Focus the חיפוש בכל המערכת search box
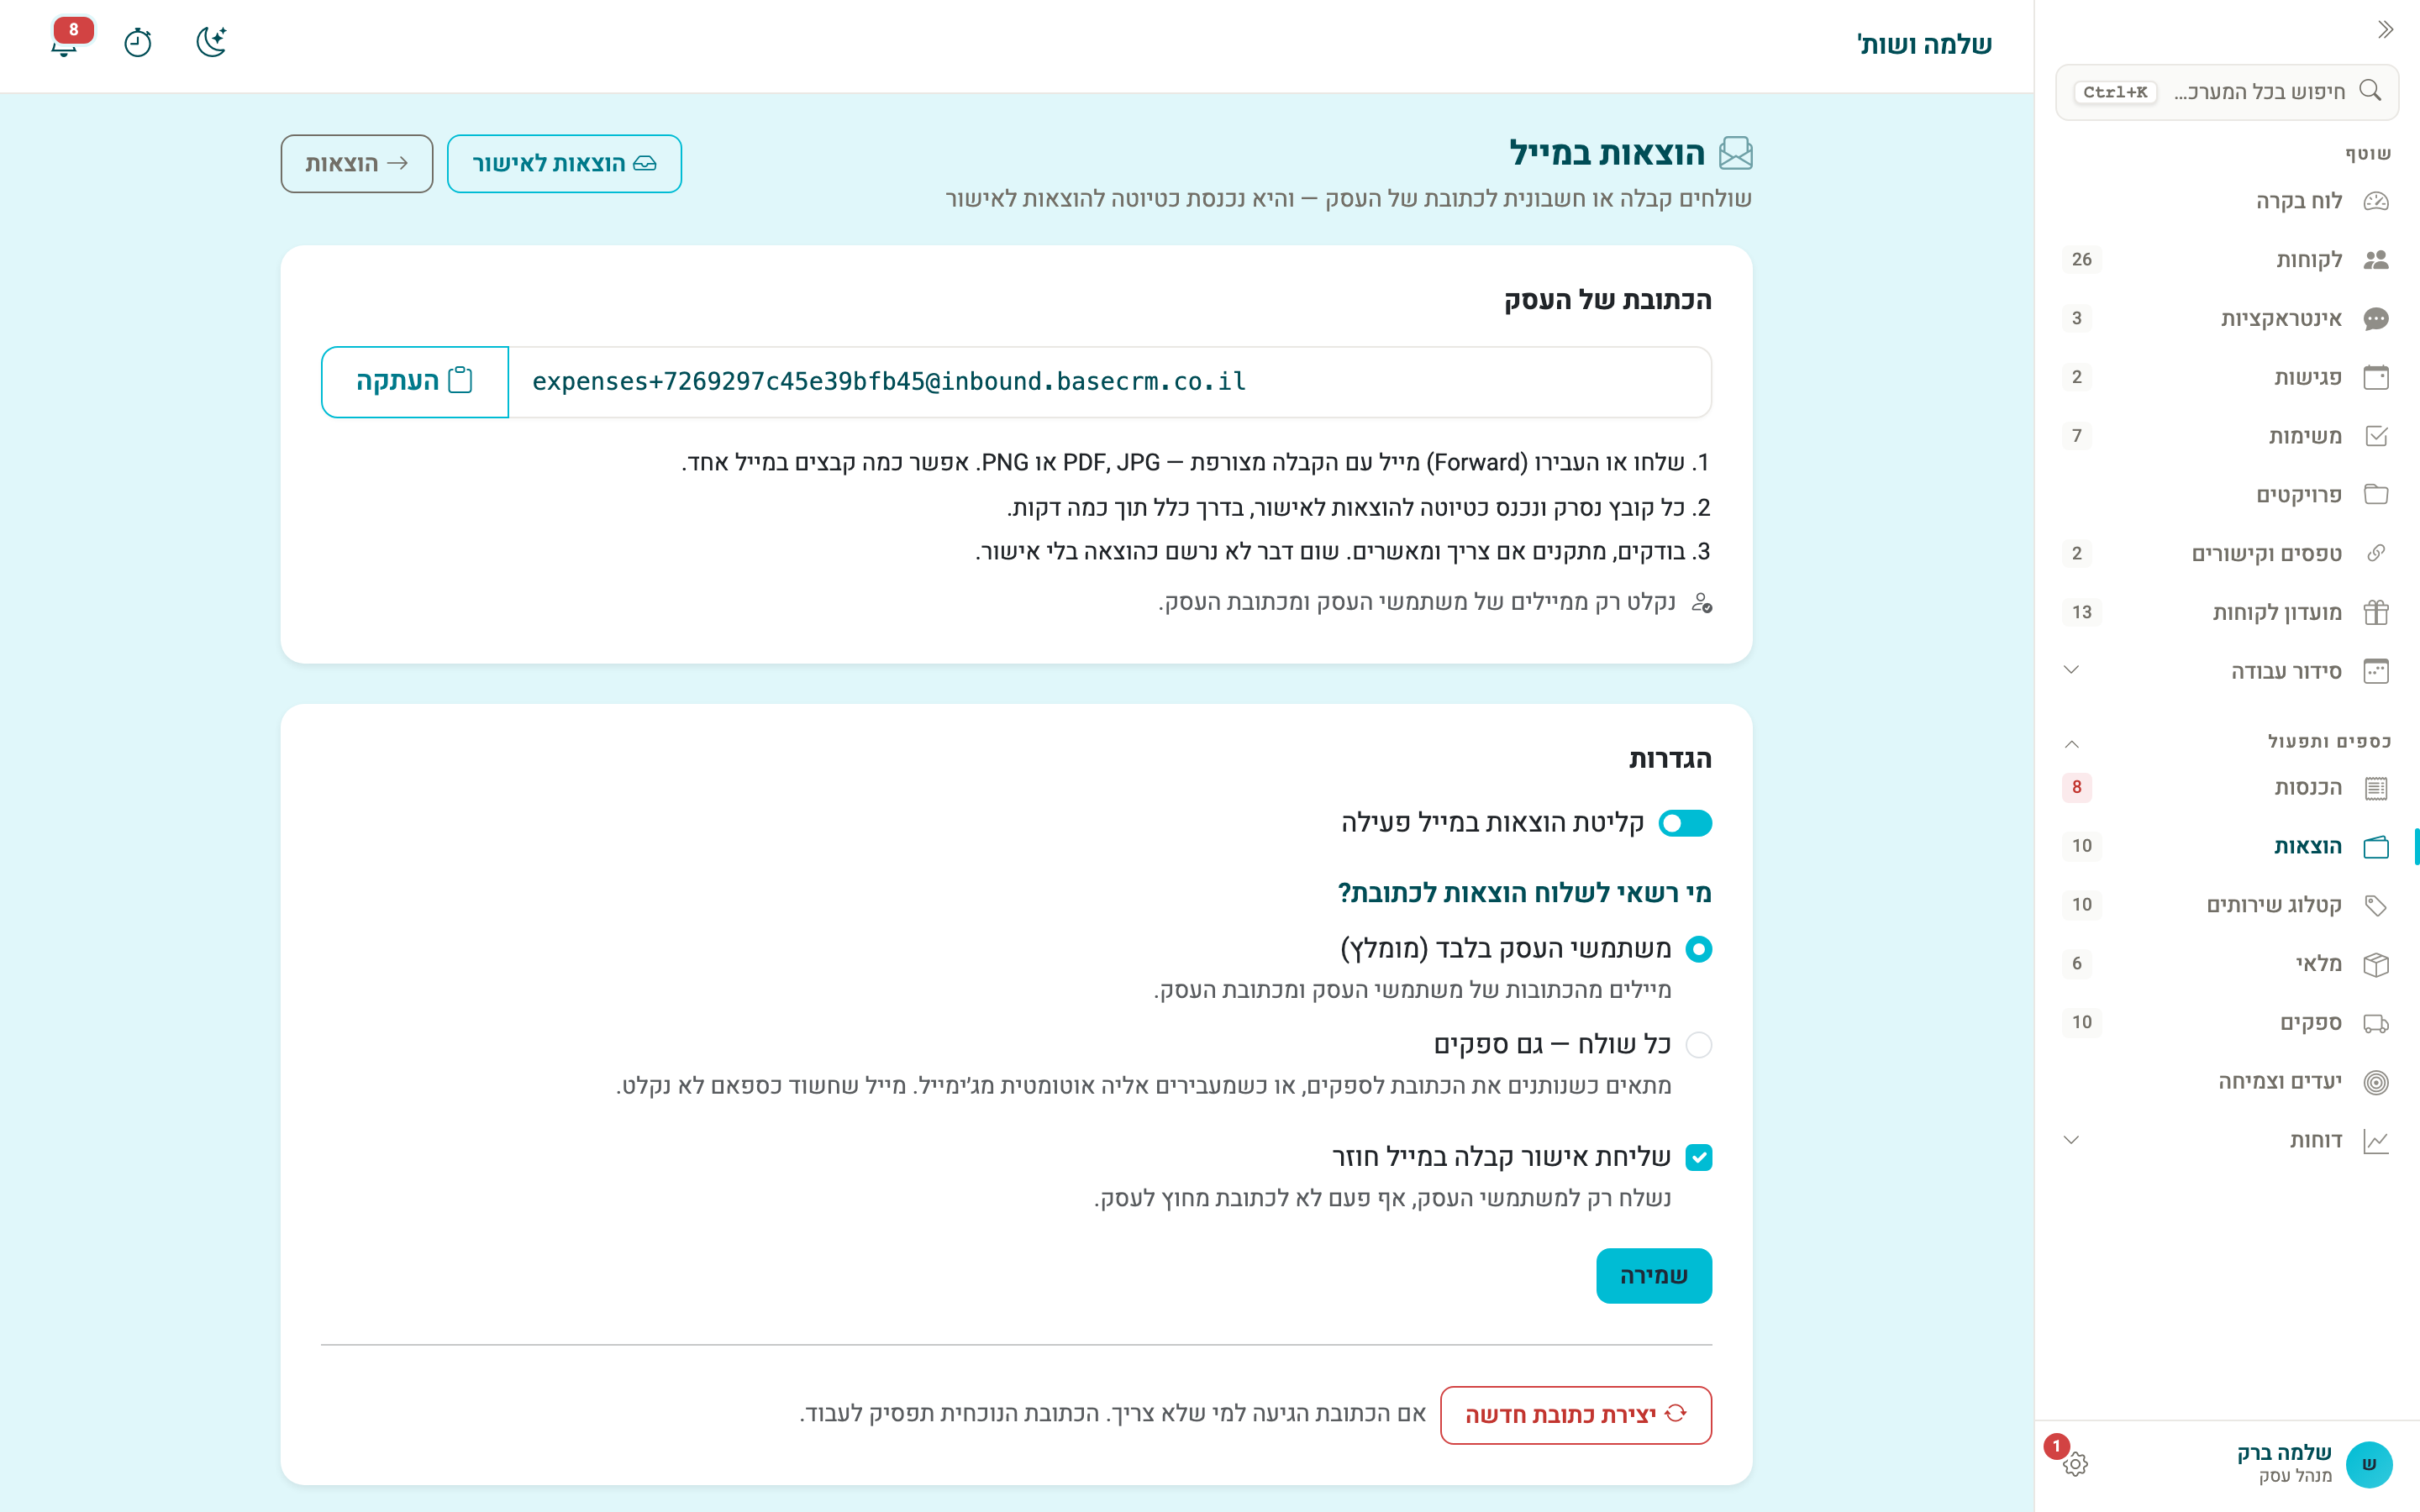 2226,92
